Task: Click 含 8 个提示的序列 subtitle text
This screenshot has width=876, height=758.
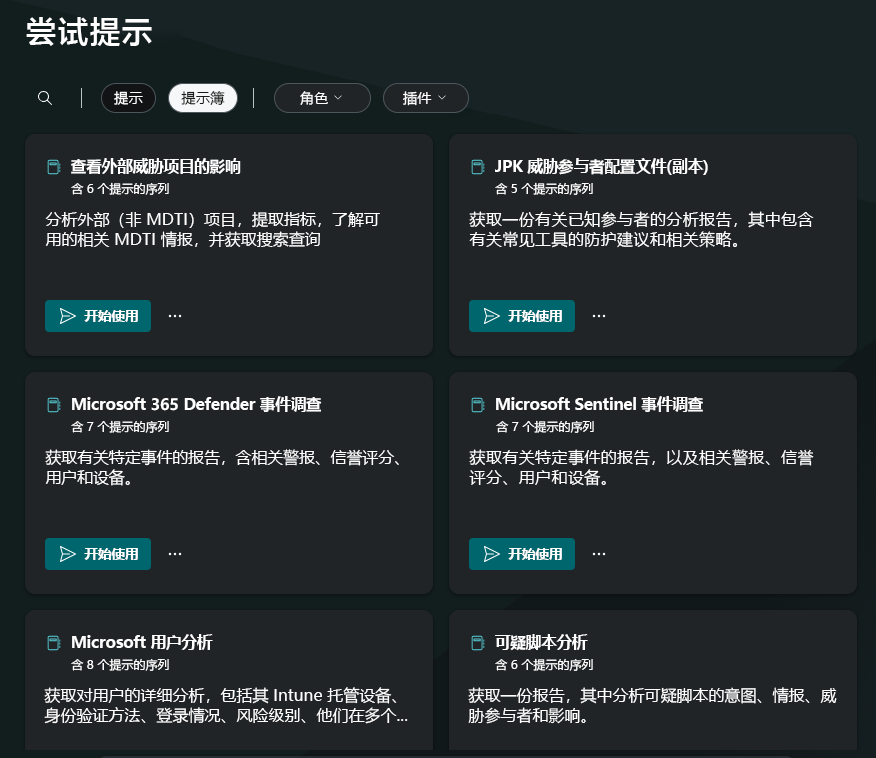Action: pyautogui.click(x=120, y=665)
